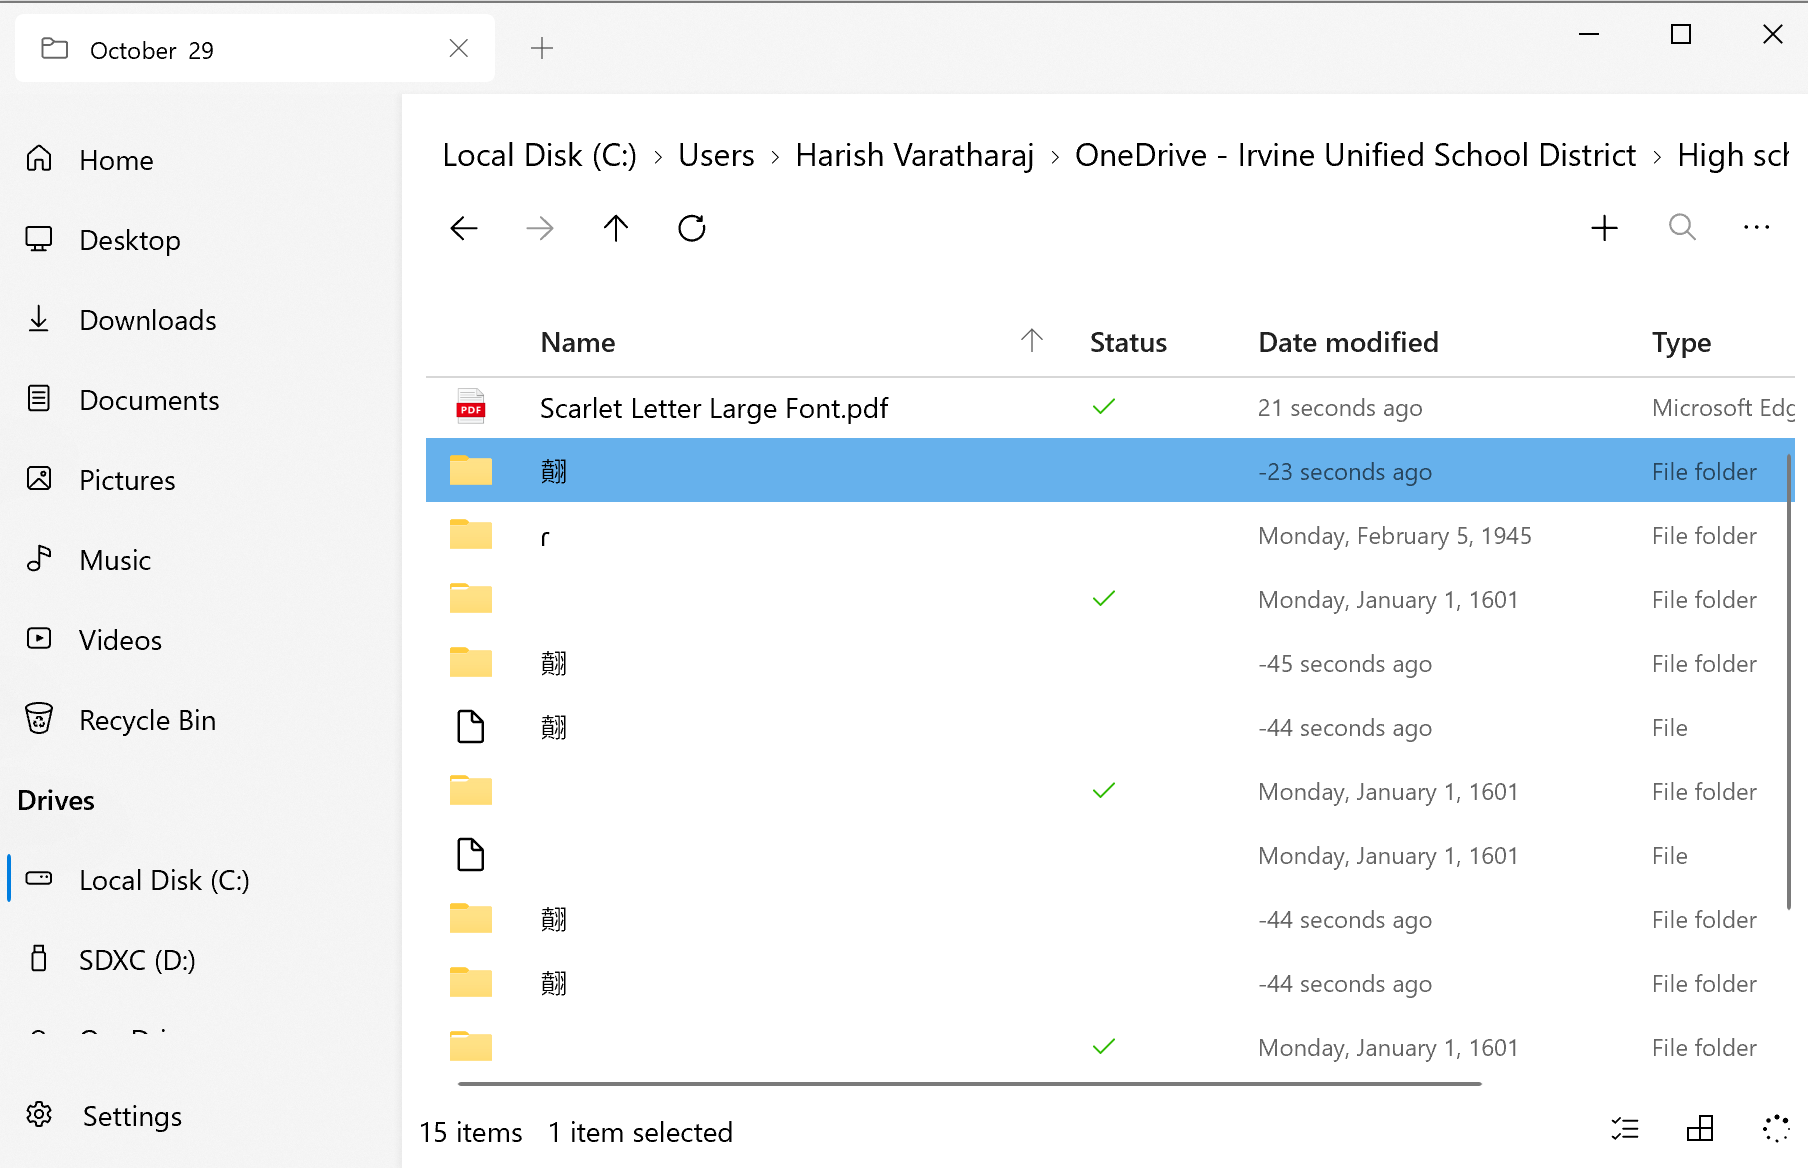
Task: Open a new Explorer tab
Action: pos(542,48)
